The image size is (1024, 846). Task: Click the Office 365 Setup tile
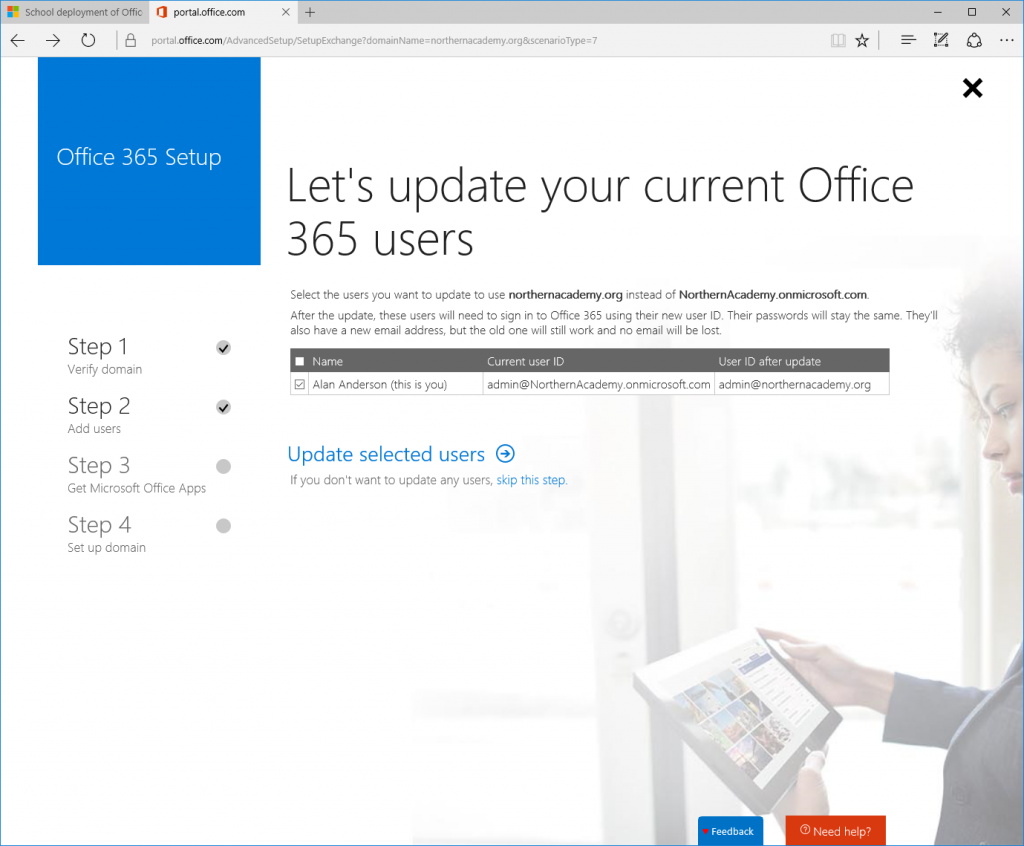pos(149,161)
